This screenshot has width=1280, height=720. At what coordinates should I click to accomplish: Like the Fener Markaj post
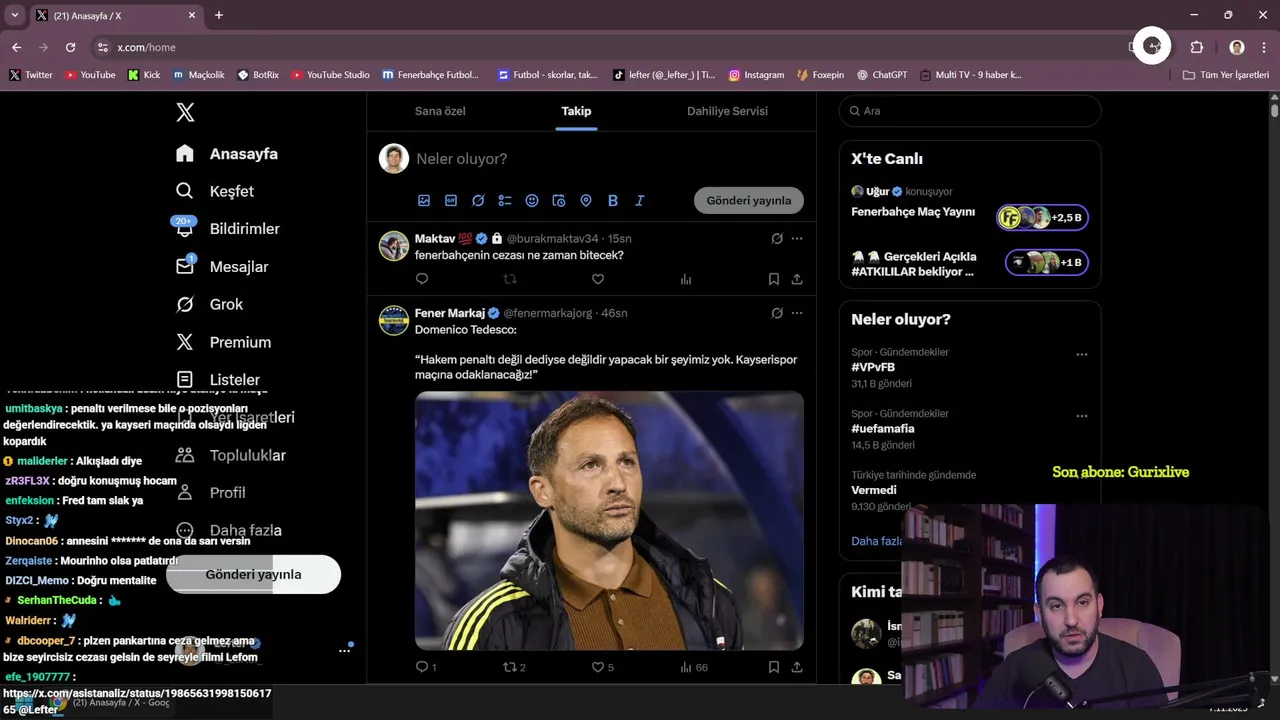(602, 667)
